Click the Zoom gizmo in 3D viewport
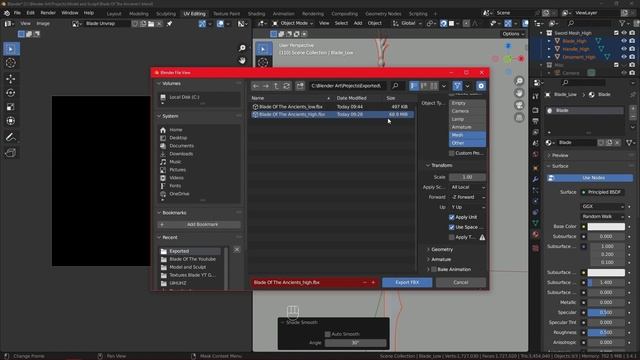This screenshot has width=640, height=360. click(x=519, y=81)
